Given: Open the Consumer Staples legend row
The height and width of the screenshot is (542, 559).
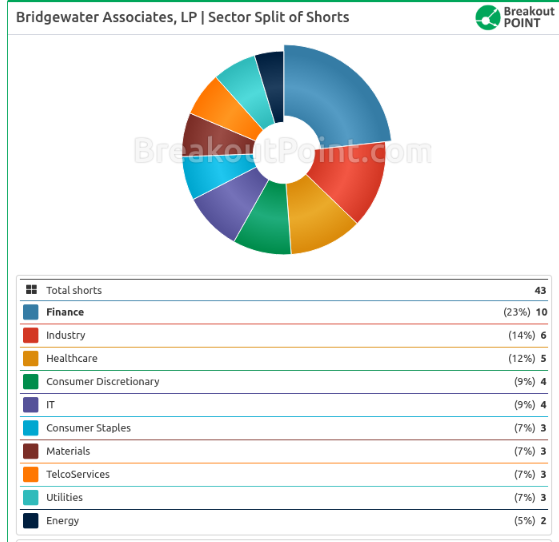Looking at the screenshot, I should [284, 428].
